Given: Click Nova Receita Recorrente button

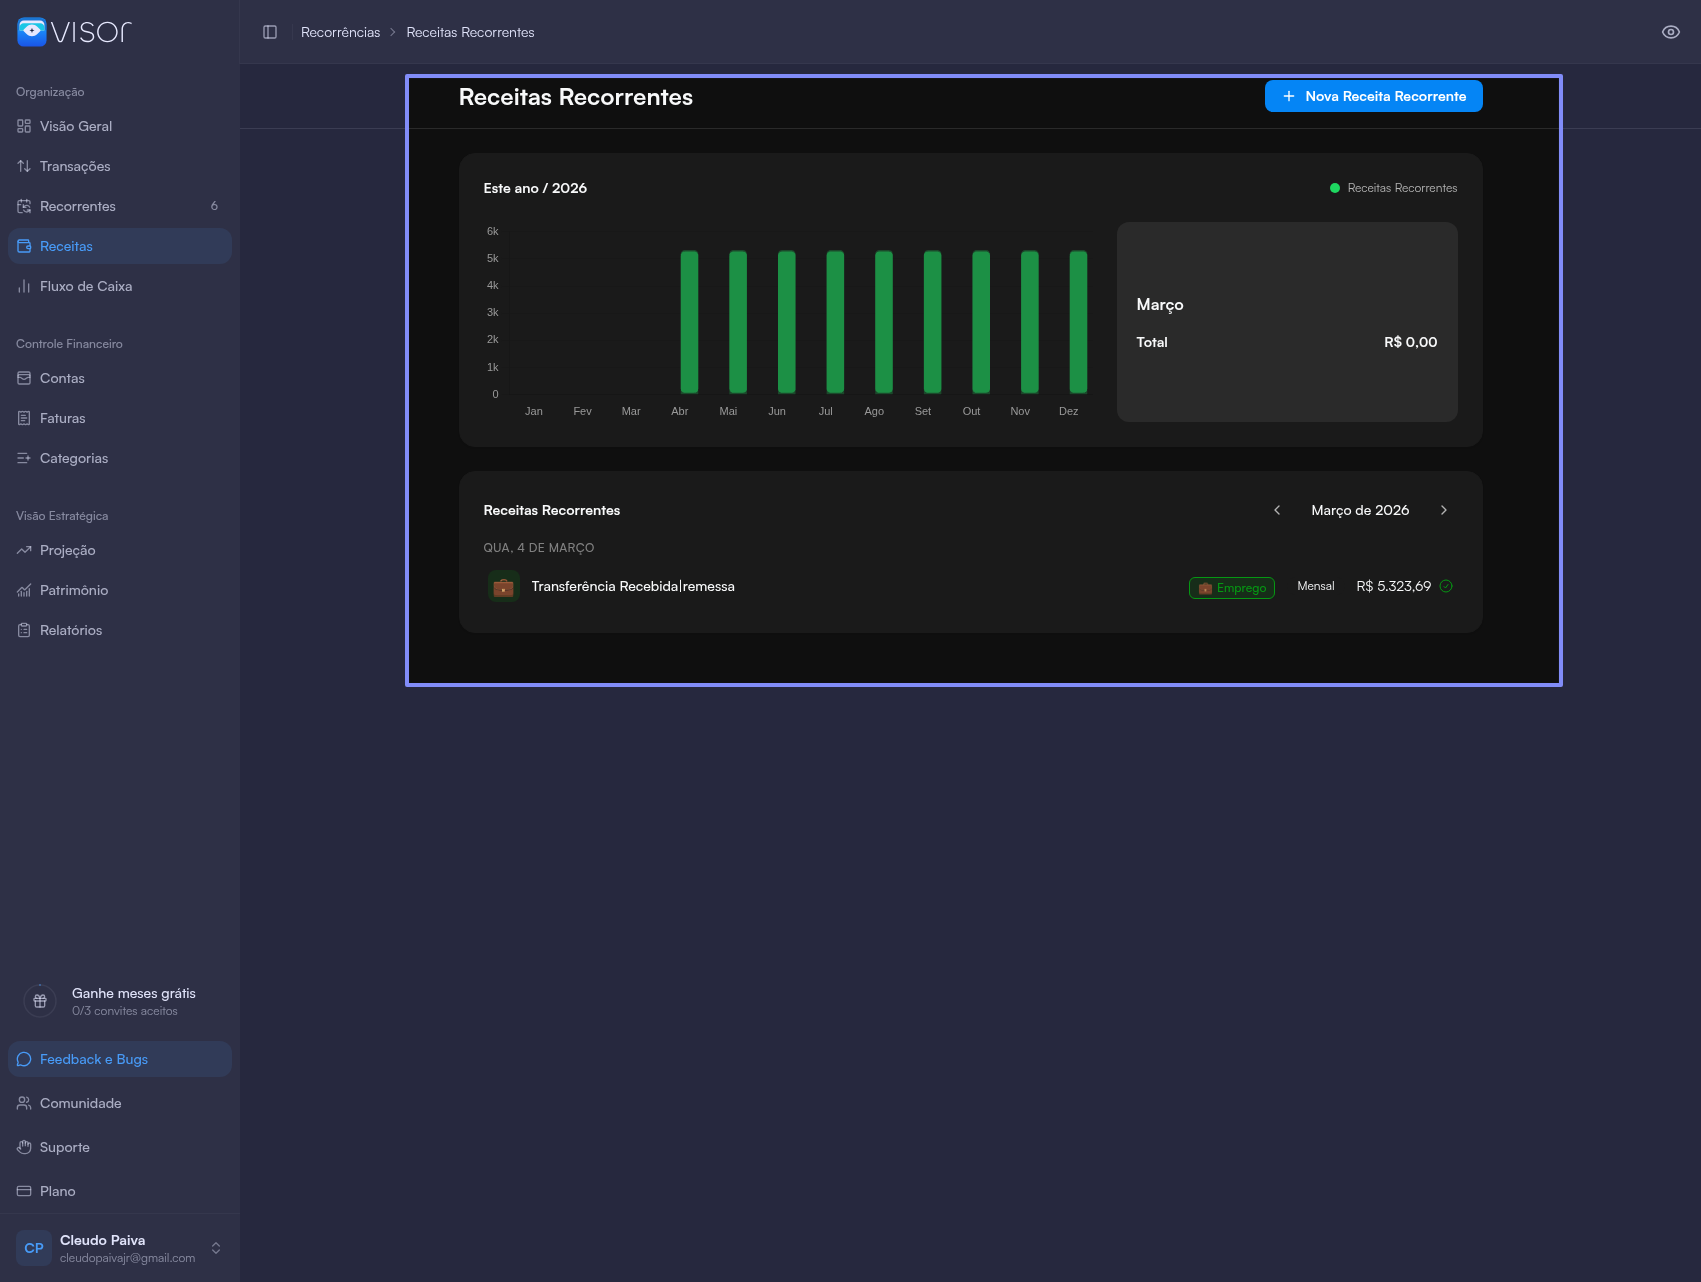Looking at the screenshot, I should (1373, 96).
